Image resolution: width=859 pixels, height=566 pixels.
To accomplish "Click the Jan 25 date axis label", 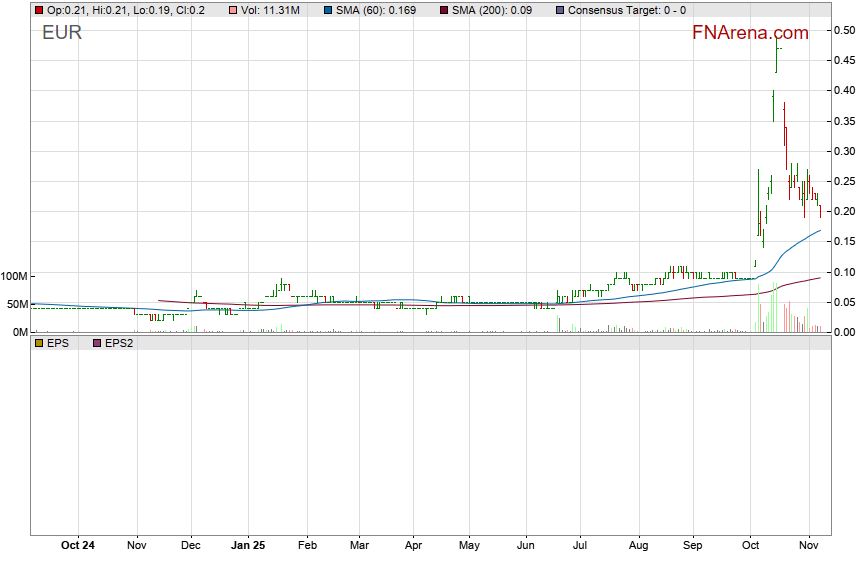I will [248, 546].
